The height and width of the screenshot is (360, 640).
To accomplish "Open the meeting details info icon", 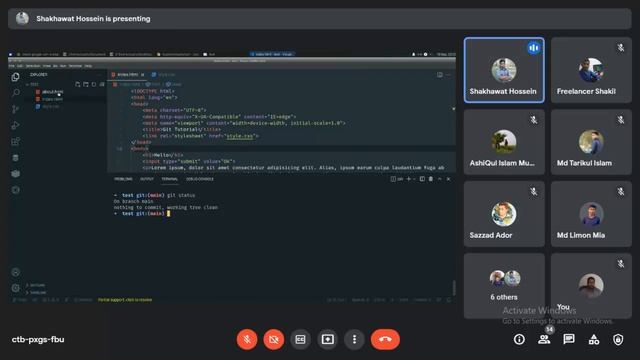I will click(x=519, y=339).
